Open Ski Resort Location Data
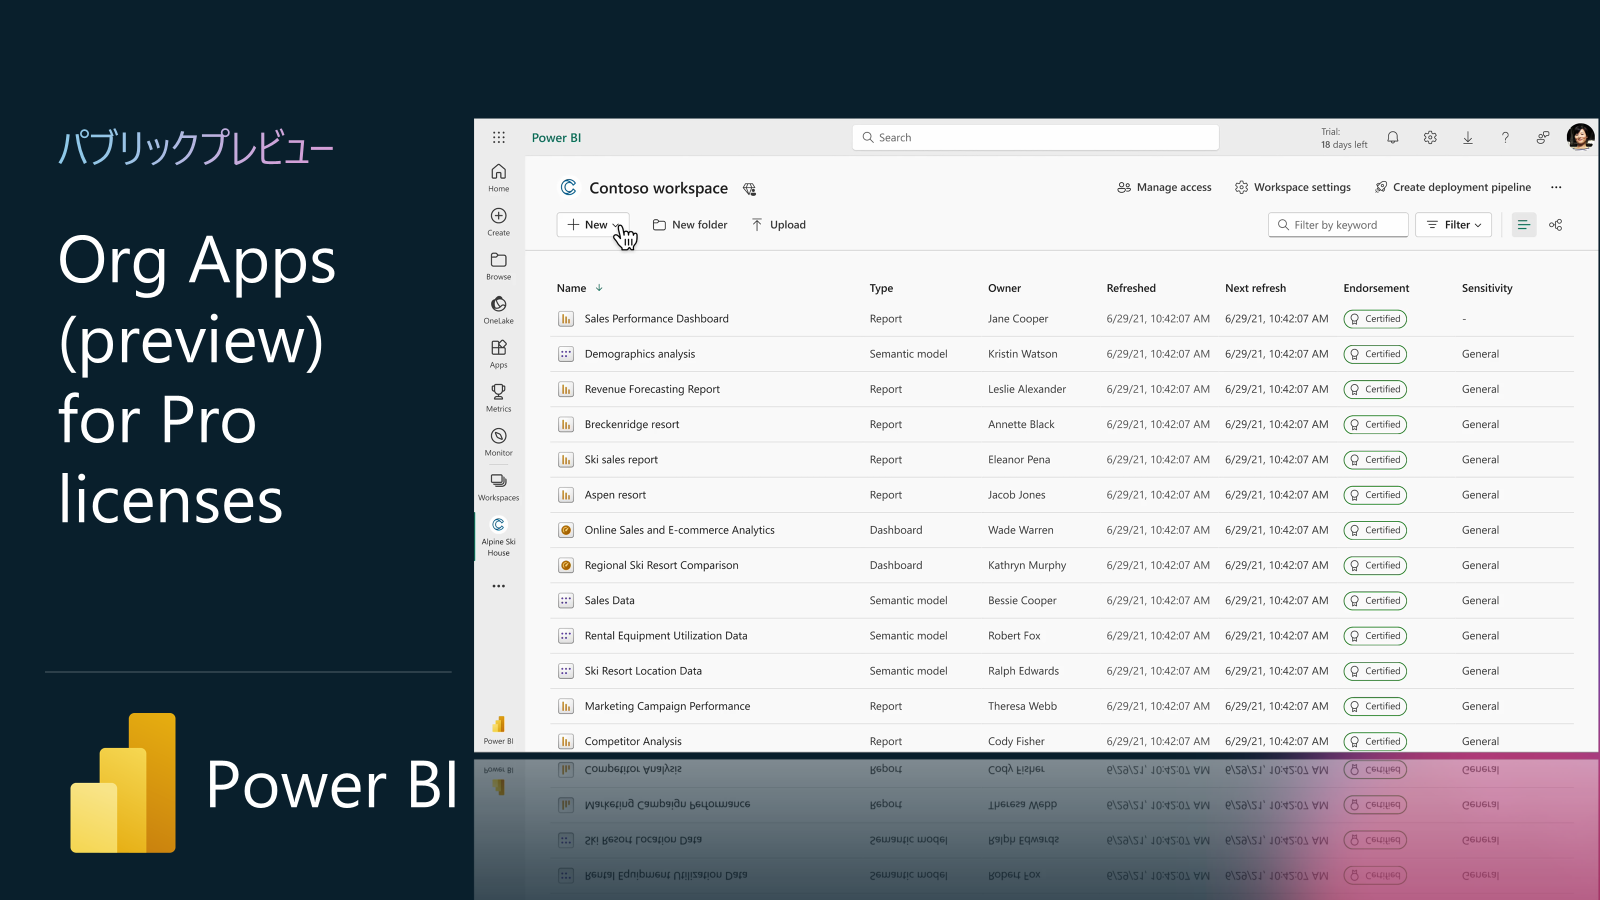Screen dimensions: 1600x900 coord(643,671)
